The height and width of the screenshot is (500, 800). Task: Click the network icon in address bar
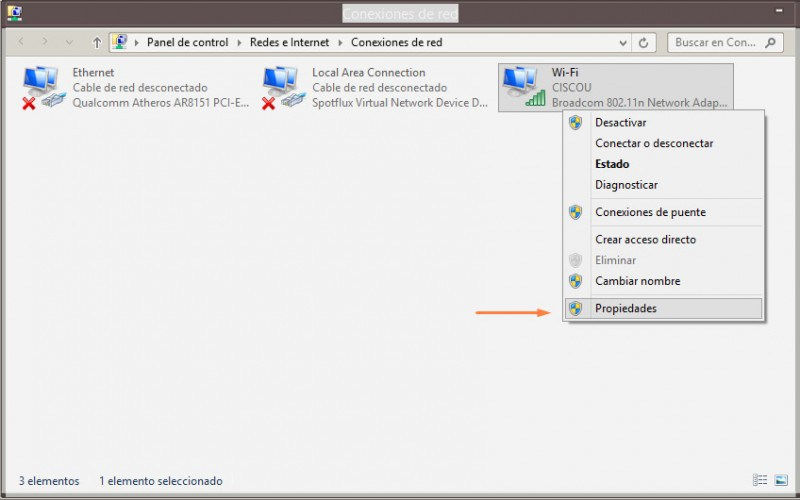120,42
